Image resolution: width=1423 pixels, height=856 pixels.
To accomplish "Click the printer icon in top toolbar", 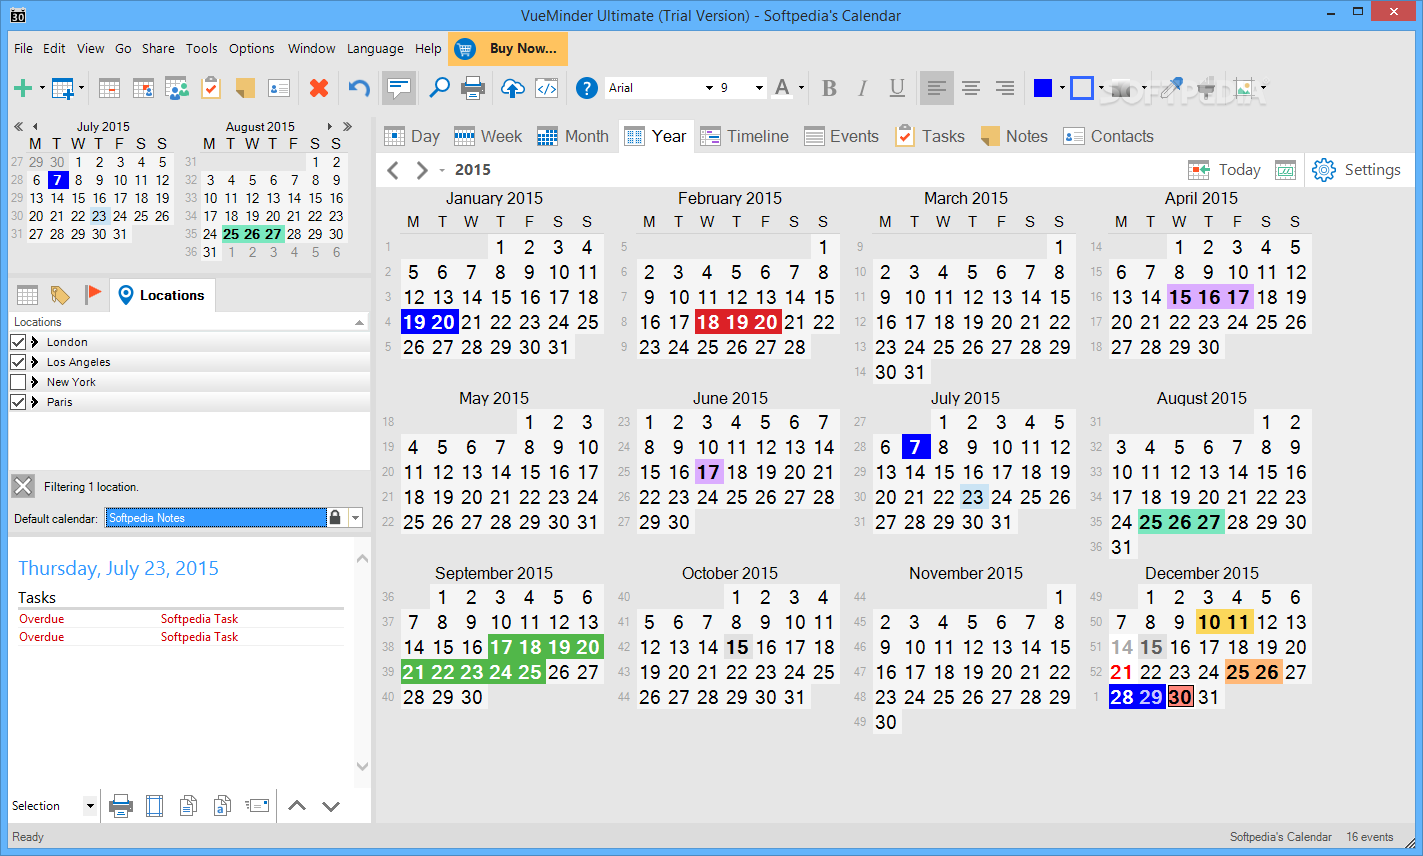I will pos(473,88).
